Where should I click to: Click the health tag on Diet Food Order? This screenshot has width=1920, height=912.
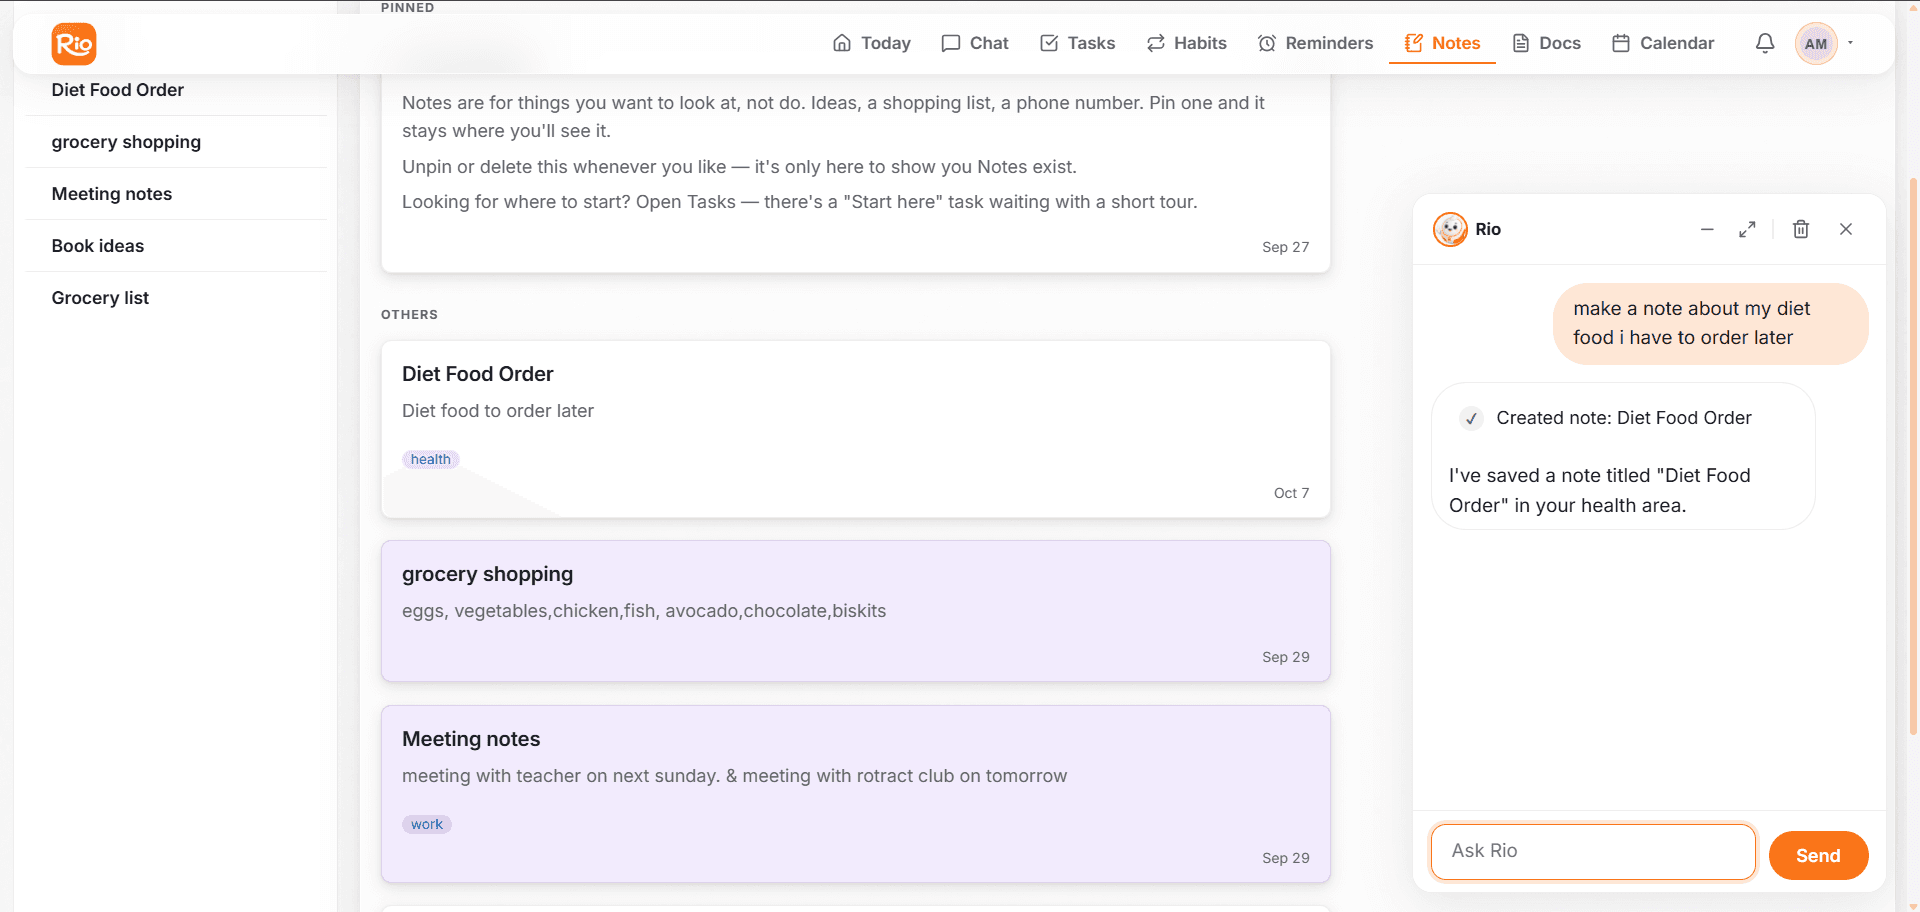(x=431, y=459)
